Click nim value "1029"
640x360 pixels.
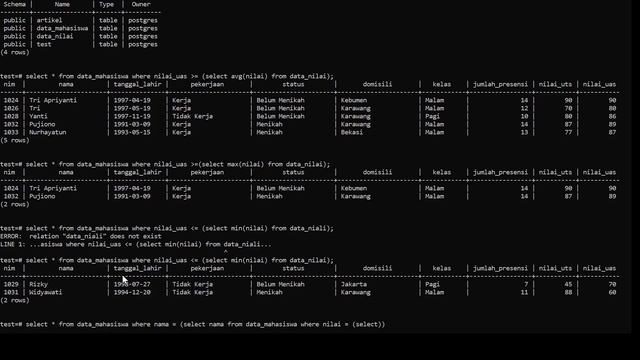(x=11, y=284)
